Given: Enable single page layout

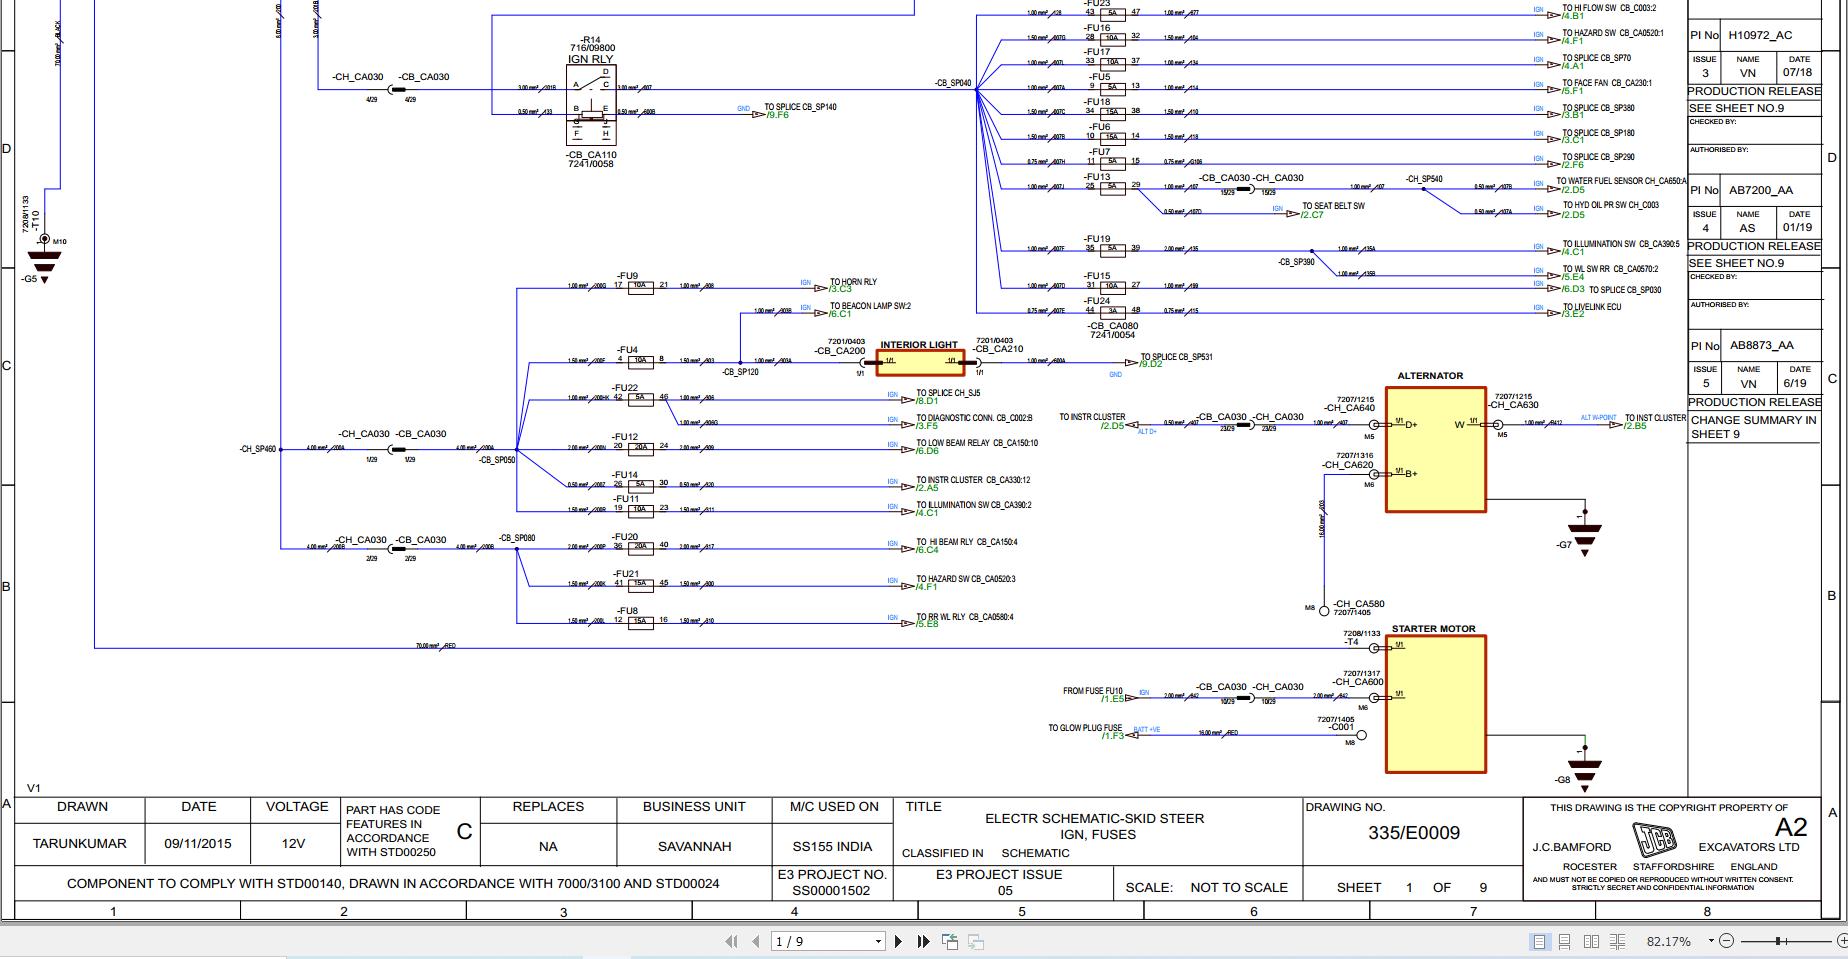Looking at the screenshot, I should point(1539,941).
